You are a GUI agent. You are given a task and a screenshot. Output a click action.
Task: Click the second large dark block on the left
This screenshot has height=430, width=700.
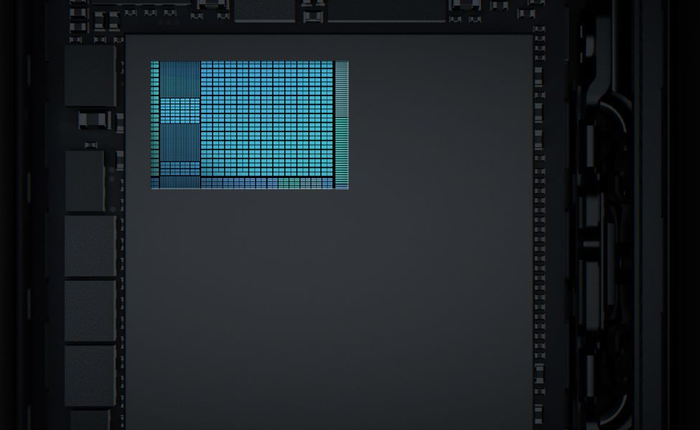(x=85, y=181)
